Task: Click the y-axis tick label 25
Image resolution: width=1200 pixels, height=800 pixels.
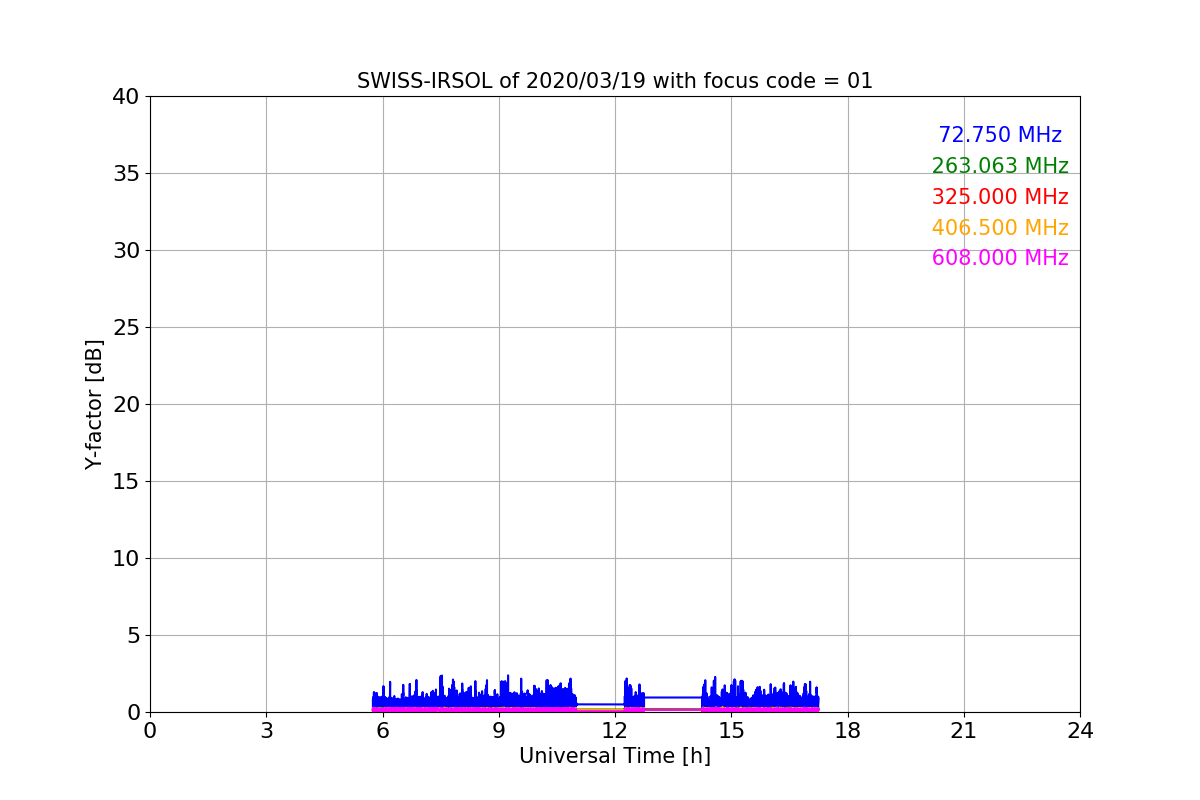Action: [126, 328]
